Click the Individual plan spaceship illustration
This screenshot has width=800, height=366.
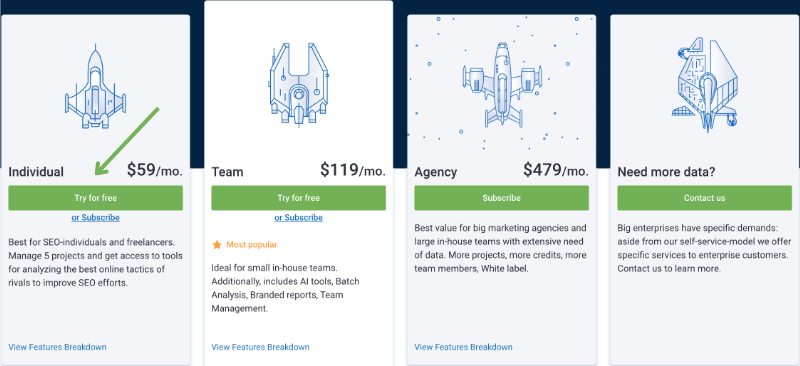coord(95,87)
